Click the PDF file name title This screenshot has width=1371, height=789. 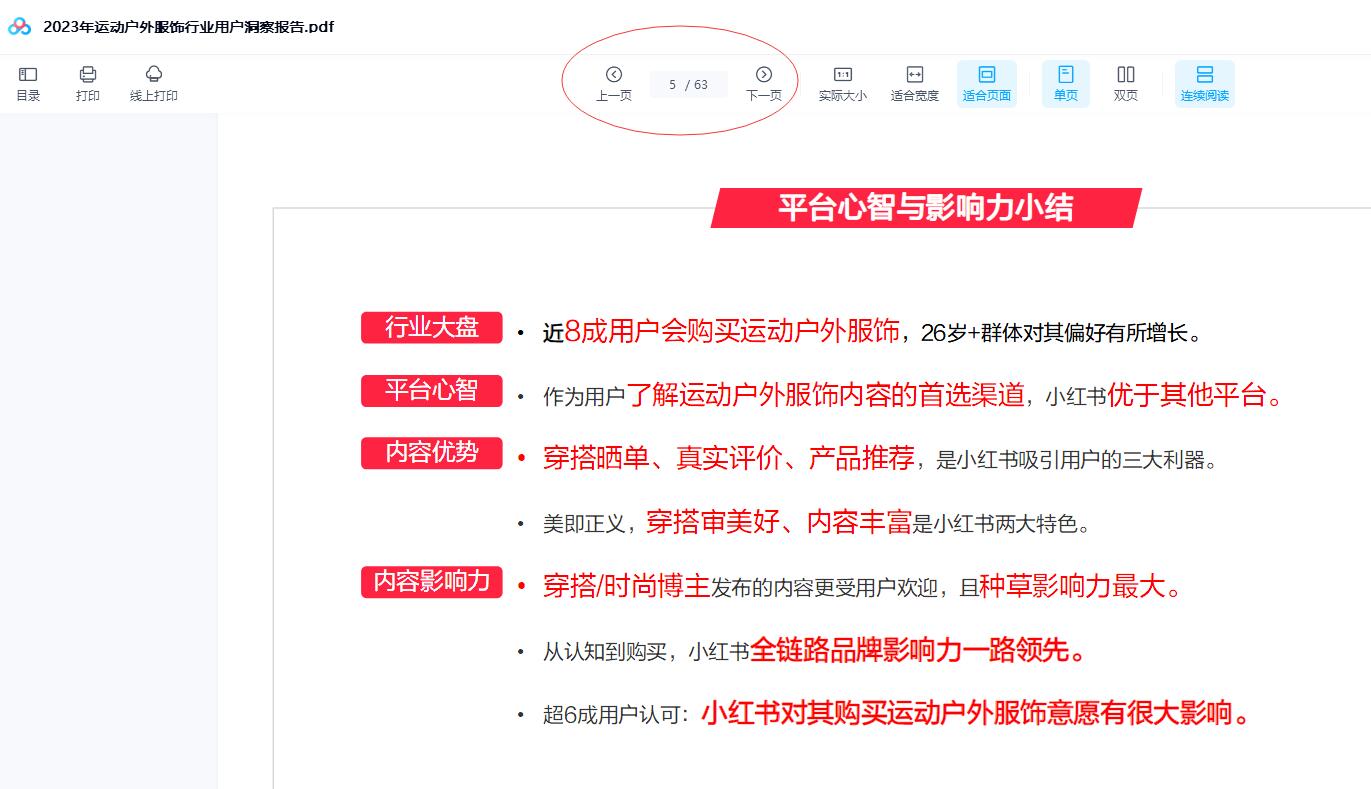coord(188,27)
